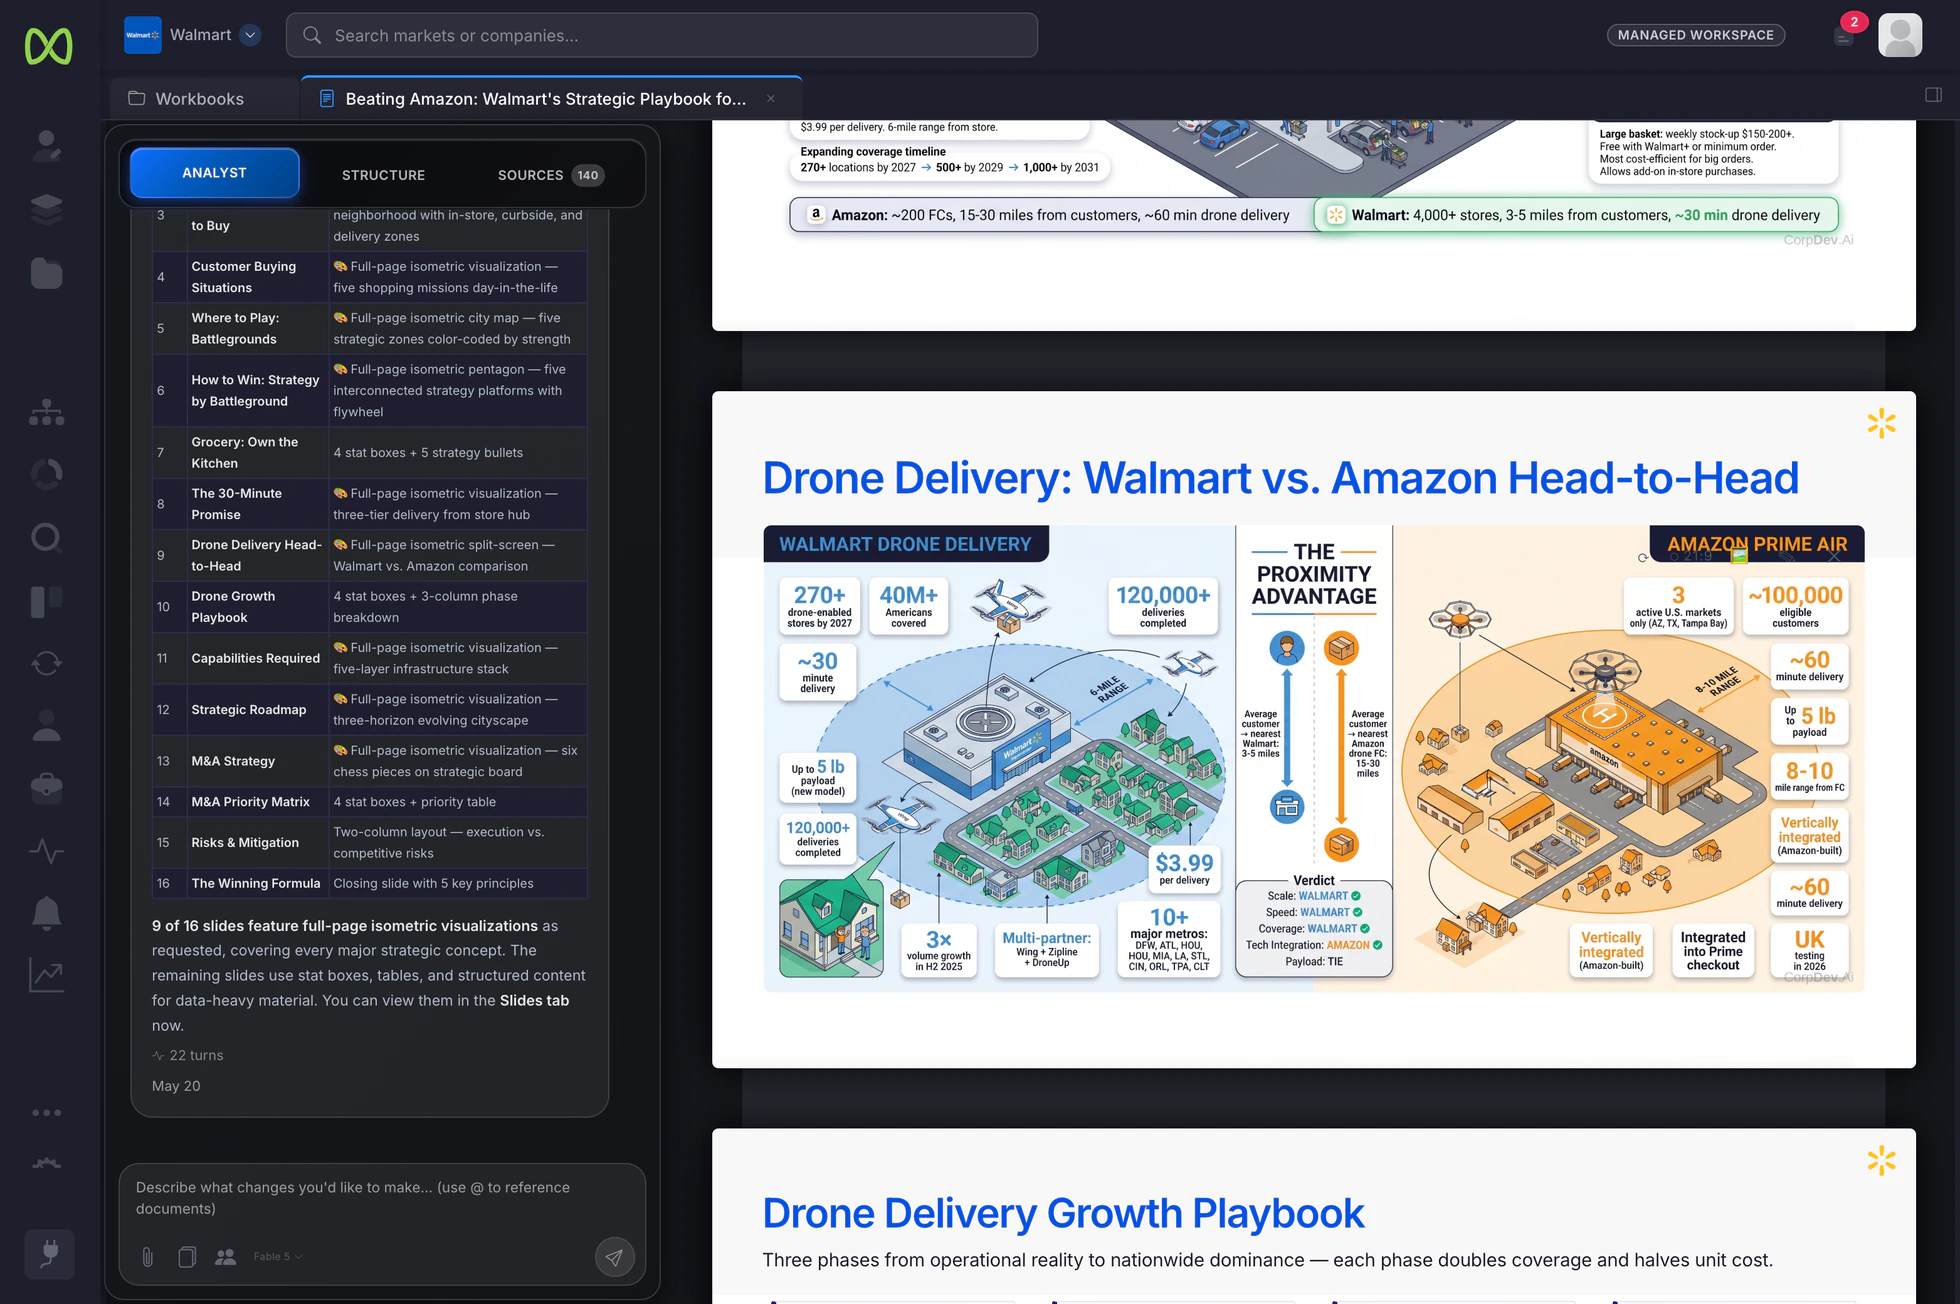Open the kanban board sidebar icon
The height and width of the screenshot is (1304, 1960).
point(46,601)
